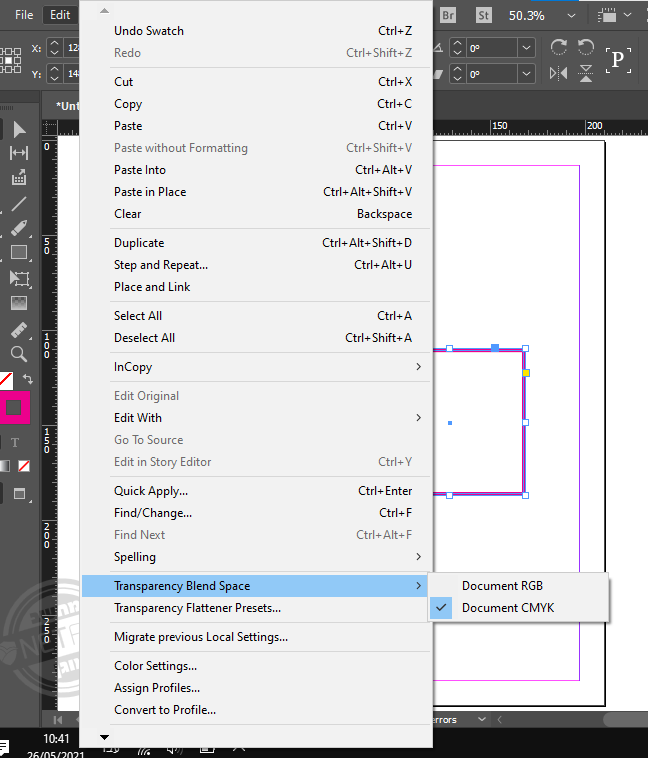Select the Gap tool
The image size is (648, 758).
click(19, 153)
